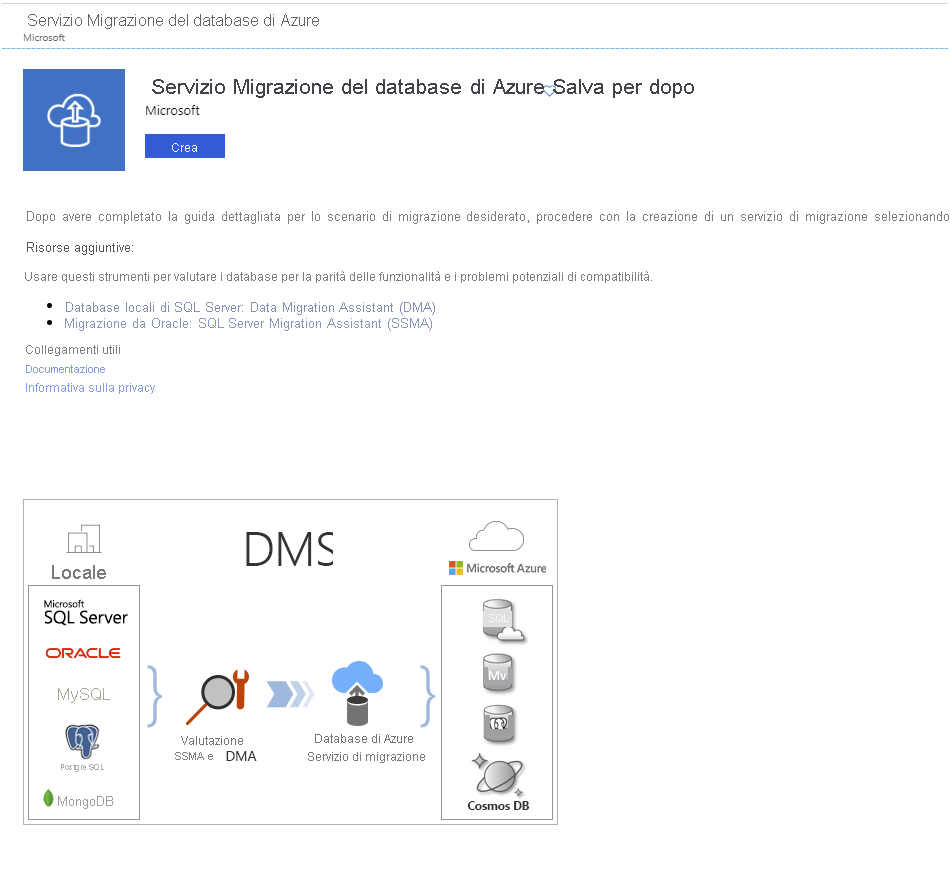The image size is (950, 876).
Task: Click the Cosmos DB planet icon
Action: (x=499, y=775)
